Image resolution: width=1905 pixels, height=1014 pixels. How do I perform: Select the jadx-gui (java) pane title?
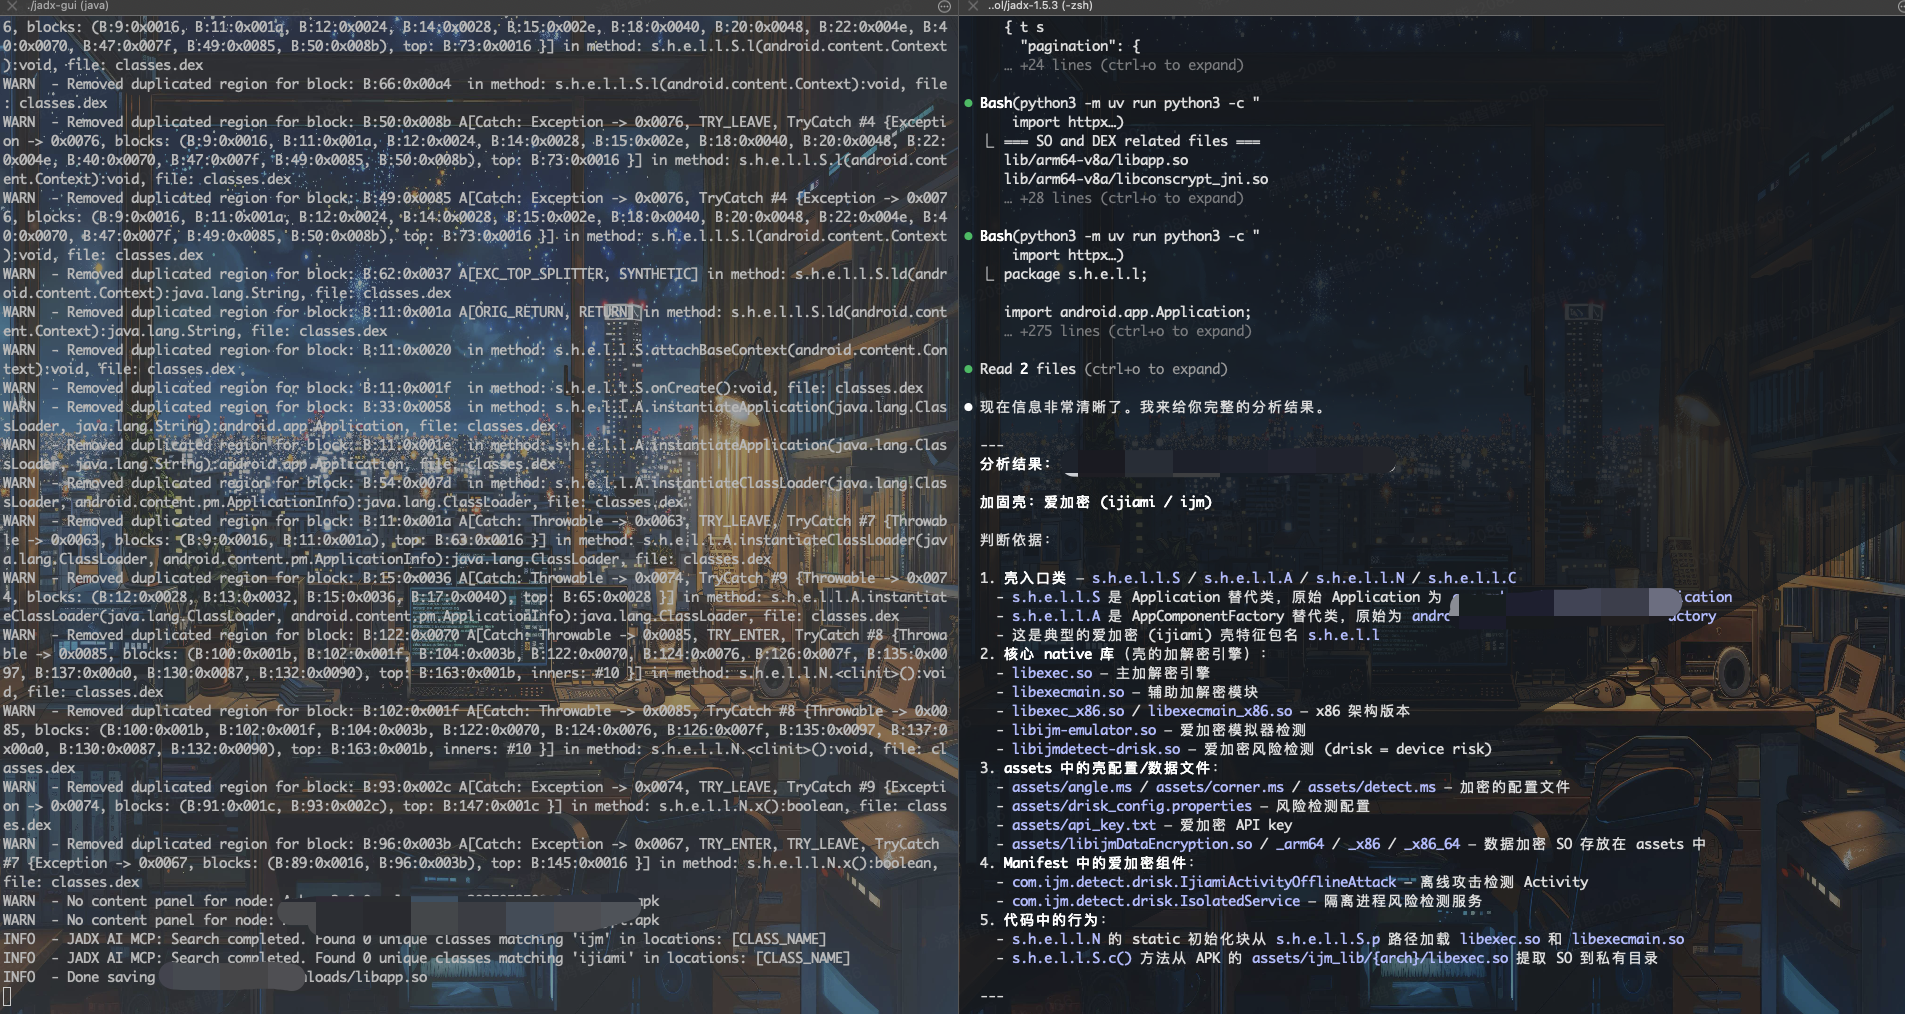point(68,6)
